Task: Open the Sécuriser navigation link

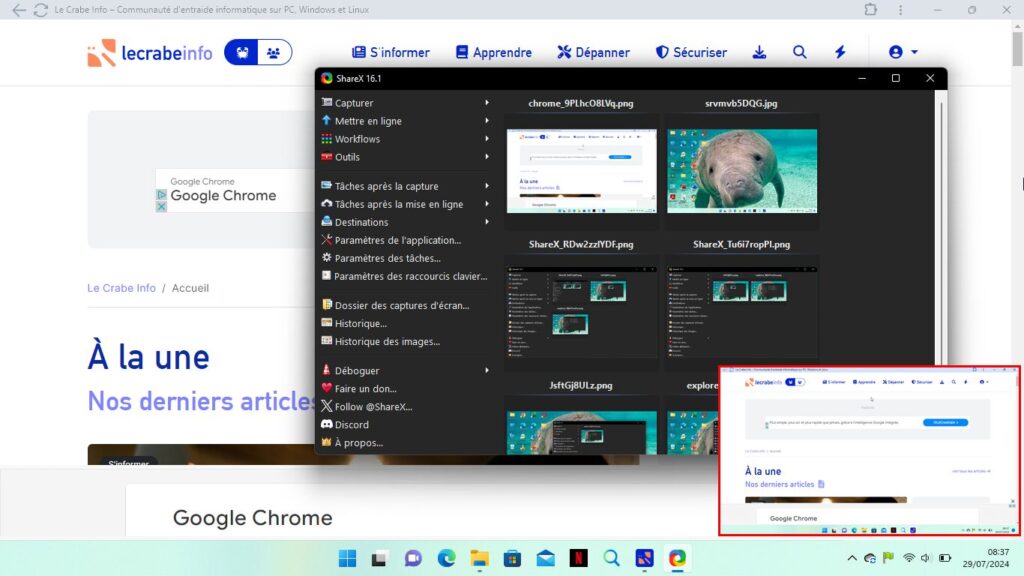Action: [692, 52]
